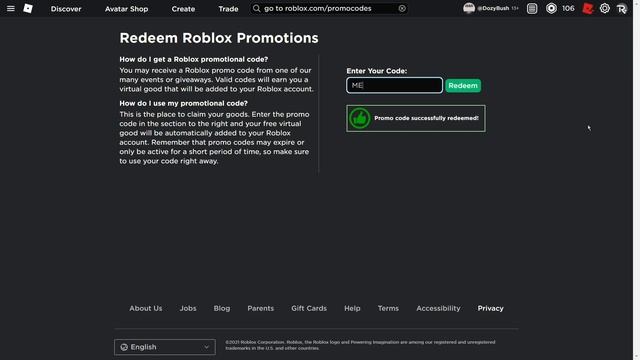Click the globe icon in language selector
The height and width of the screenshot is (360, 640).
click(124, 347)
